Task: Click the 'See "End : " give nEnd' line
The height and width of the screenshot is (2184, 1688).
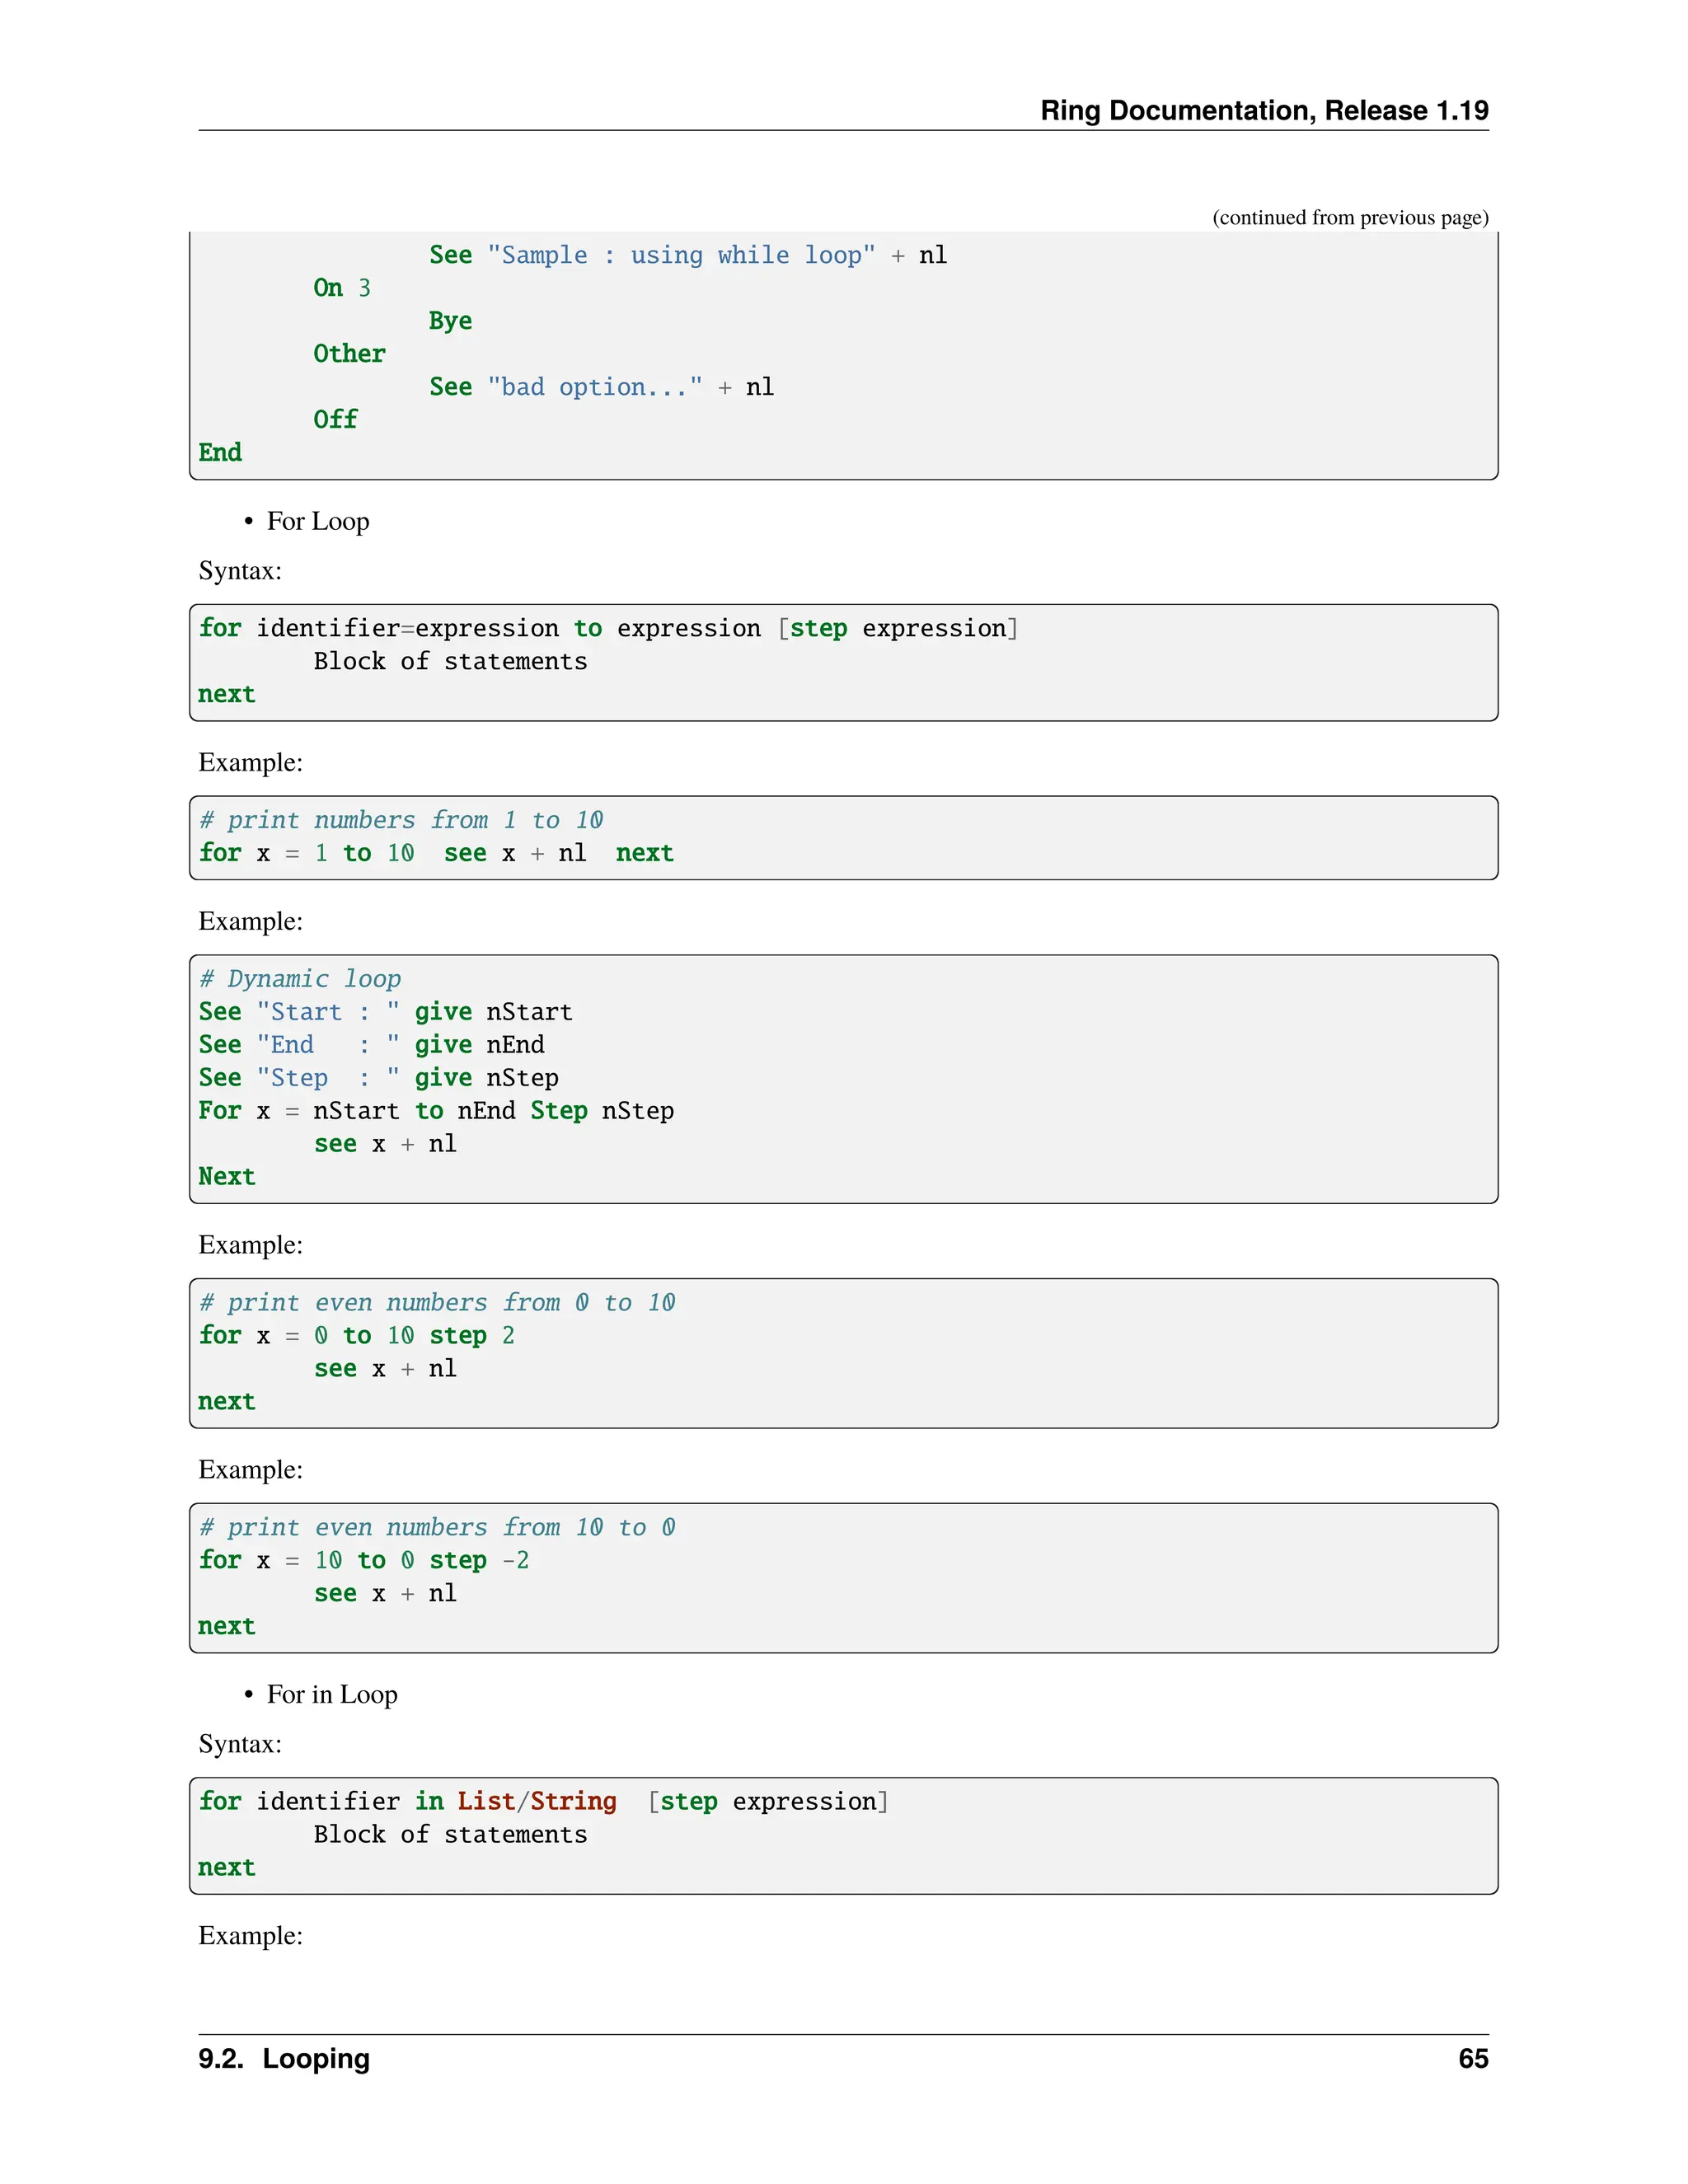Action: (372, 1045)
